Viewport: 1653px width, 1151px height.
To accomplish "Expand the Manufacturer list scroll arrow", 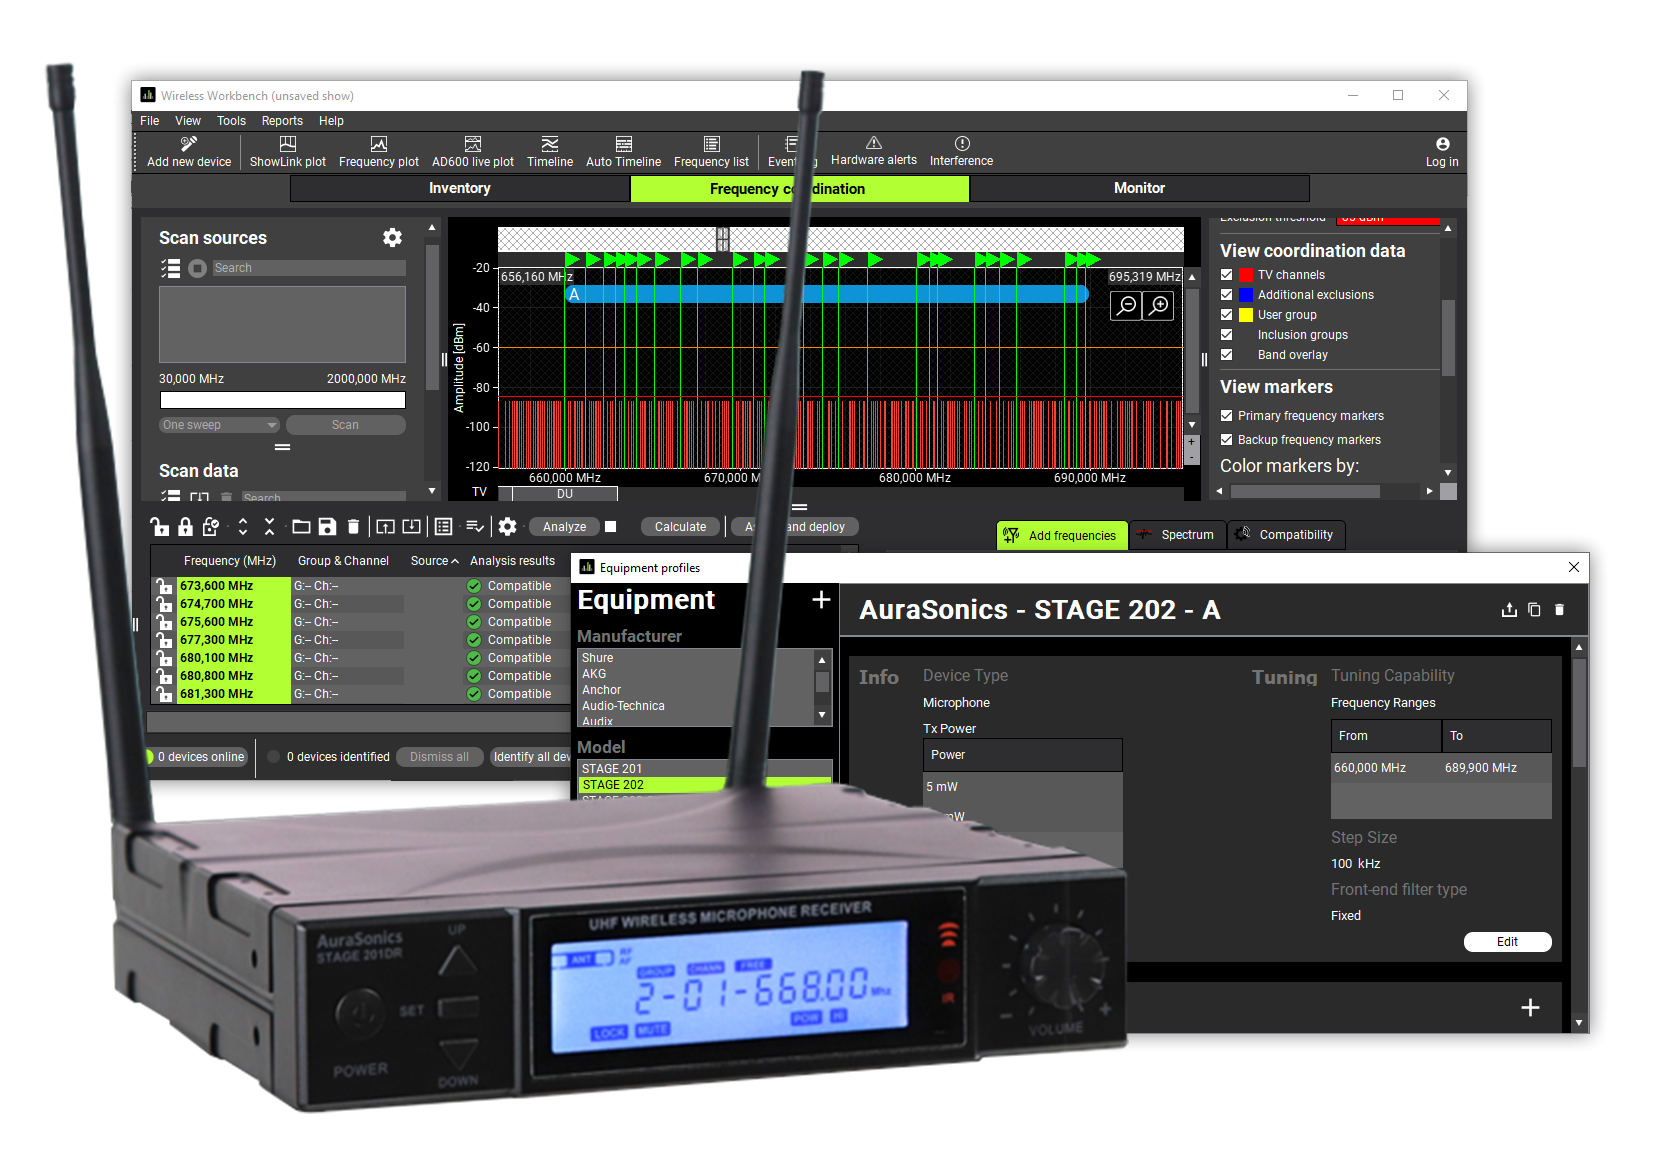I will [x=822, y=713].
